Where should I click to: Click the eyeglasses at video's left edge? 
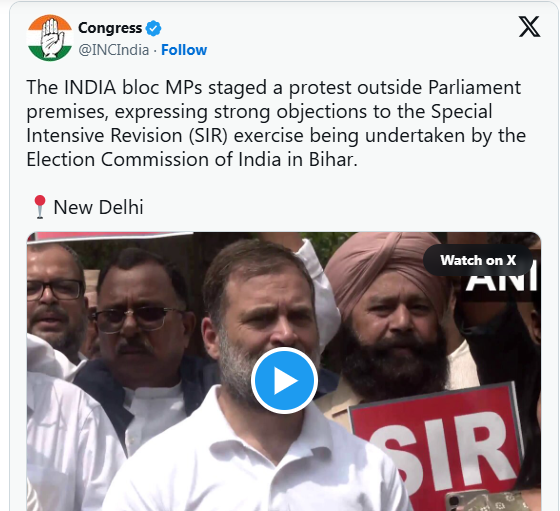click(55, 290)
